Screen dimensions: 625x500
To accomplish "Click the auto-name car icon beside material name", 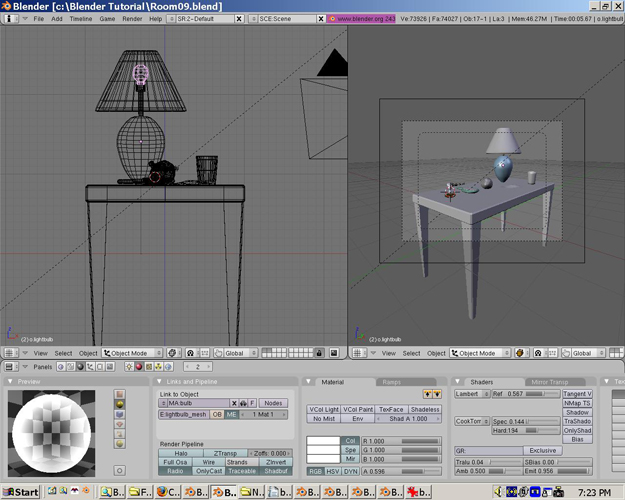I will (x=243, y=403).
